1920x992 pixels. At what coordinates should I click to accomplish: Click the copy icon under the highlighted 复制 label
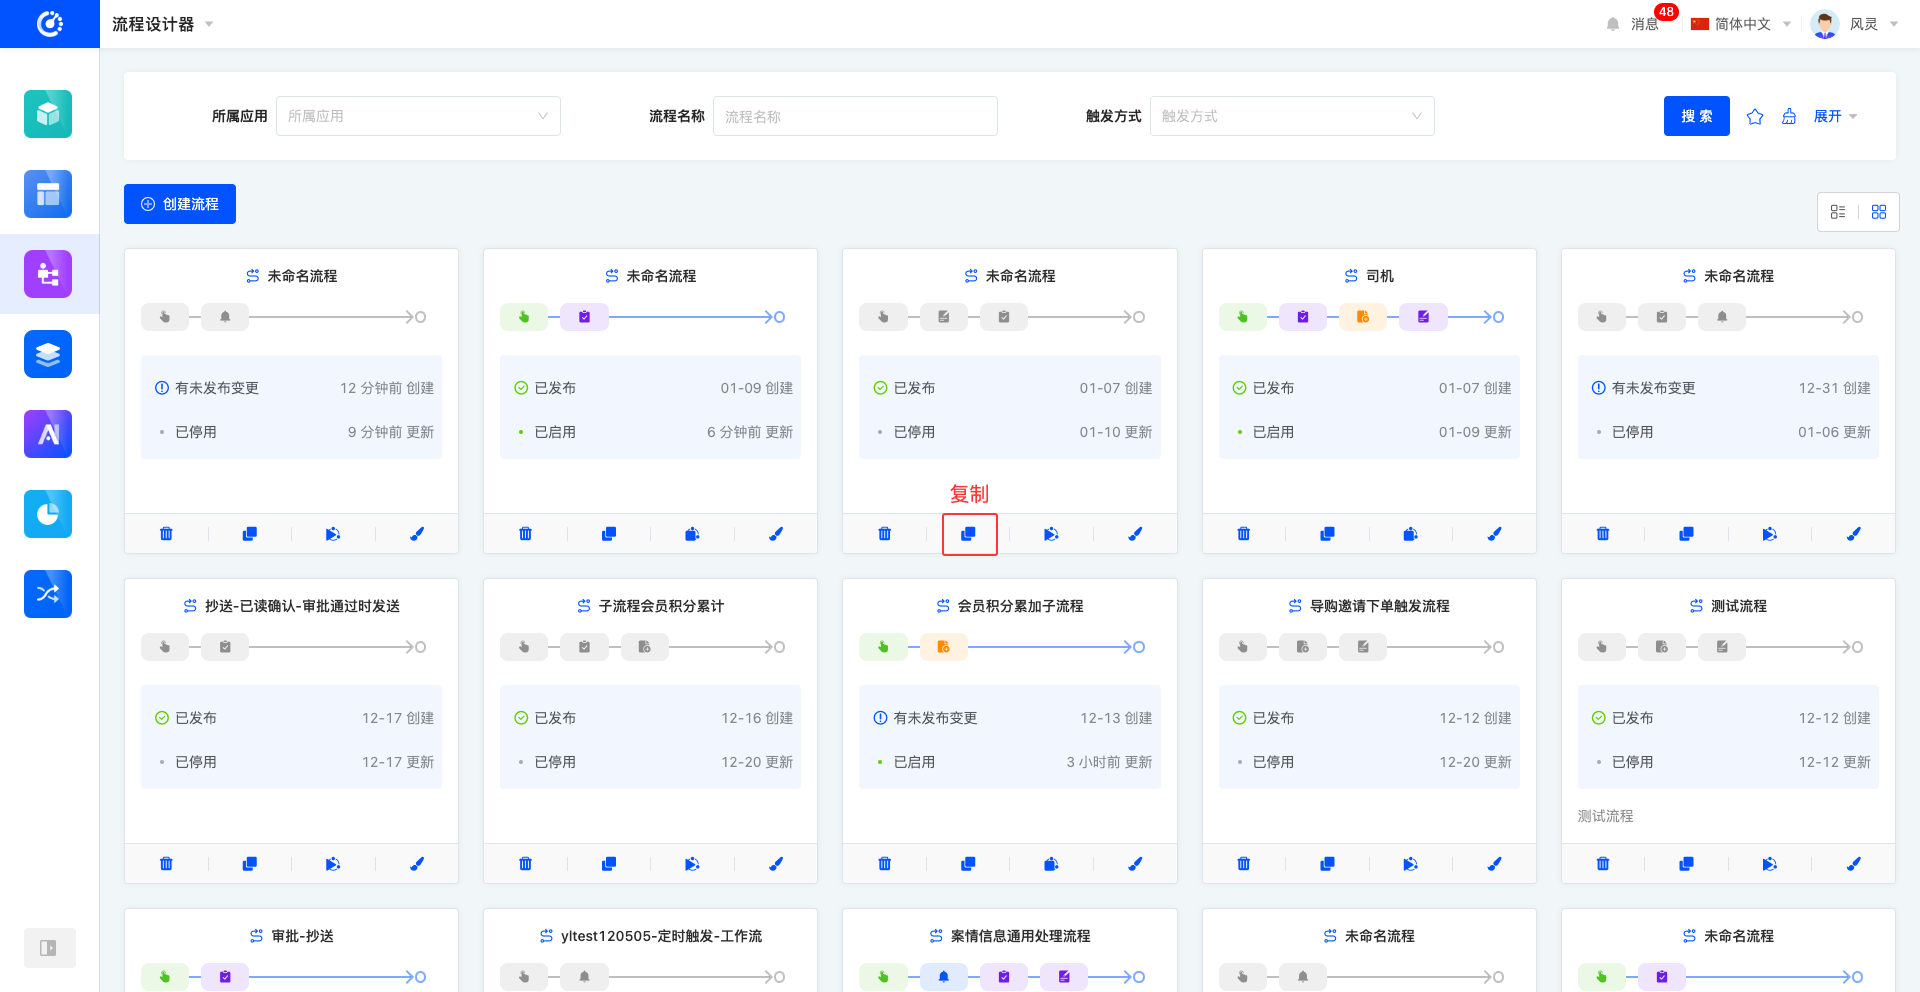coord(968,534)
